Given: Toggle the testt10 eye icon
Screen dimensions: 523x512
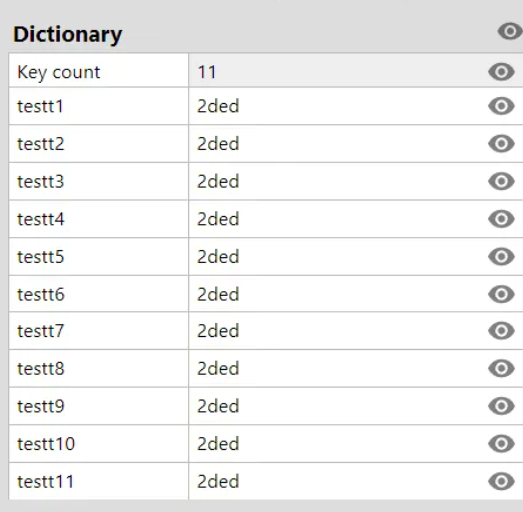Looking at the screenshot, I should click(501, 444).
